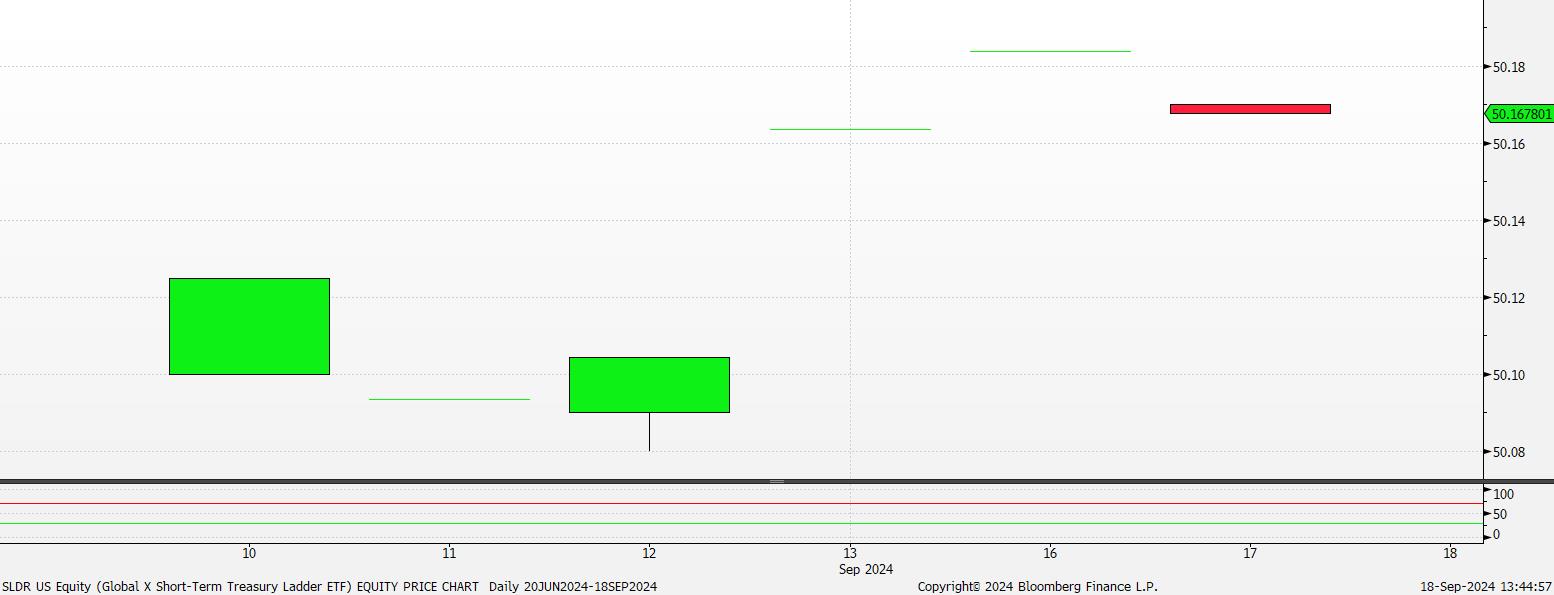Click the 50 label on the lower panel scale
The width and height of the screenshot is (1554, 595).
pyautogui.click(x=1500, y=514)
